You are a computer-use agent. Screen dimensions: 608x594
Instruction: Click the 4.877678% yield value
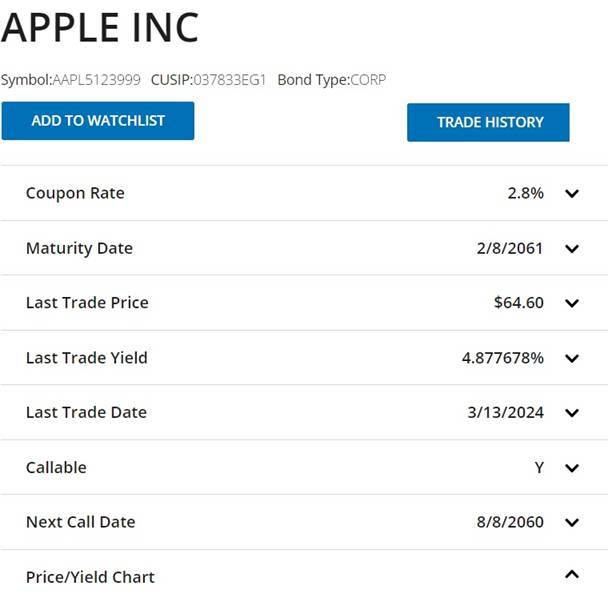pyautogui.click(x=503, y=358)
